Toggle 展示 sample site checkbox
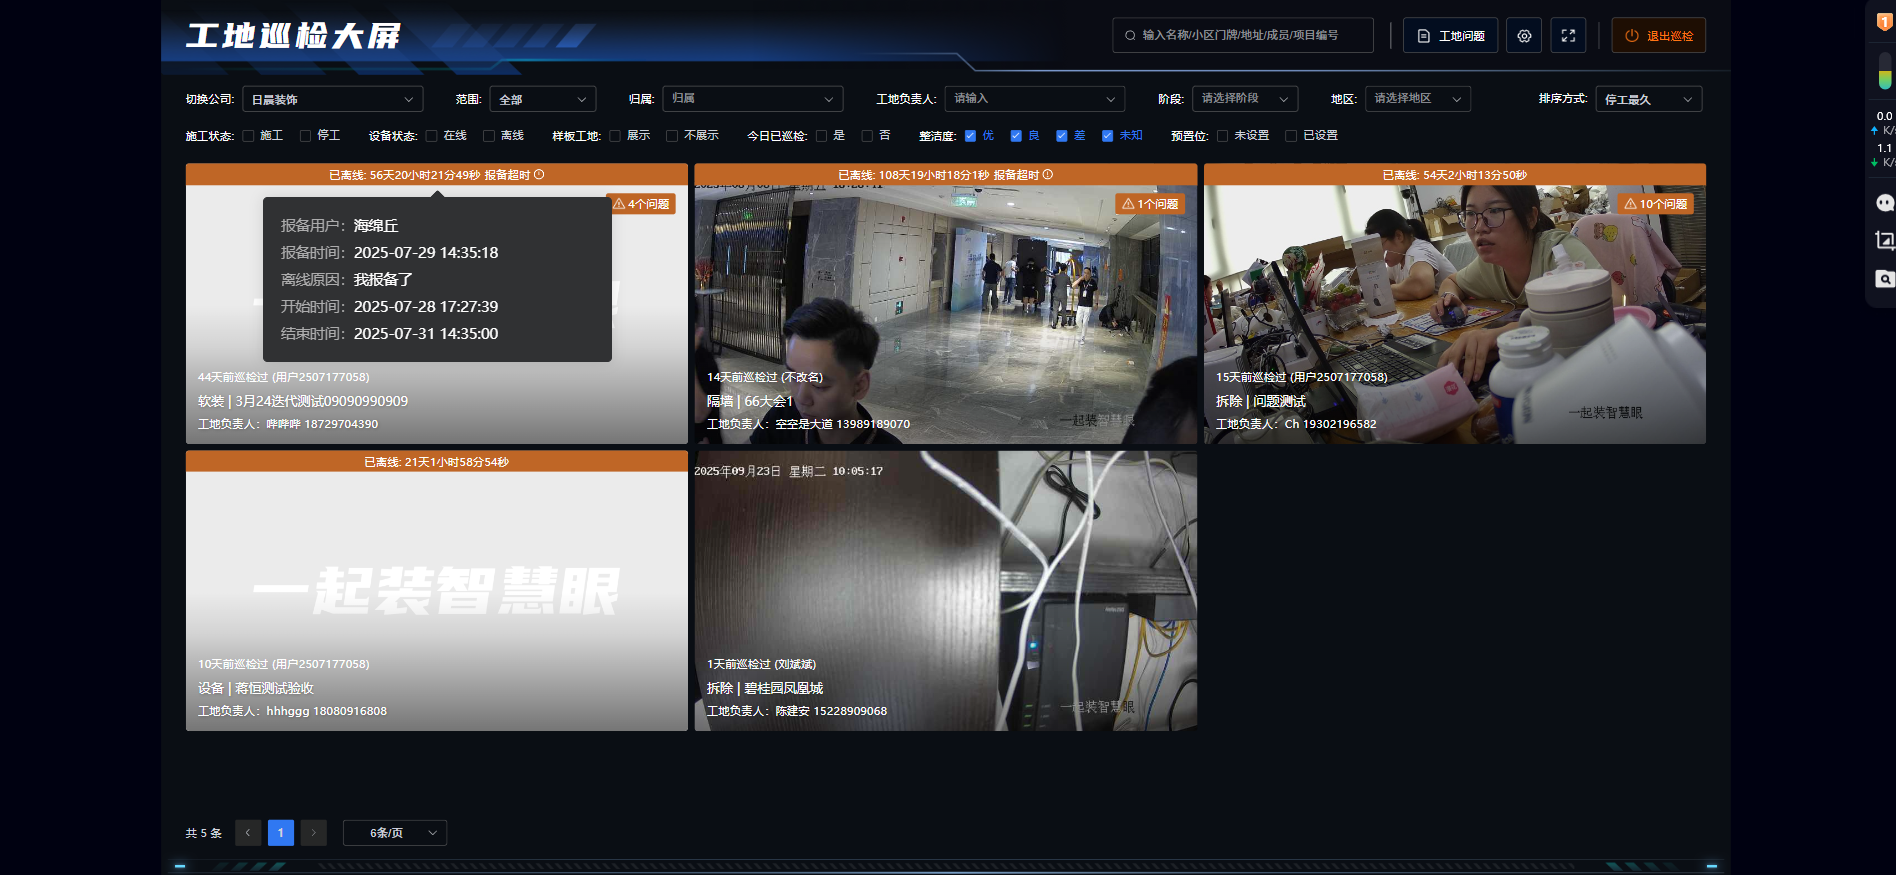Screen dimensions: 1896x875 coord(615,136)
